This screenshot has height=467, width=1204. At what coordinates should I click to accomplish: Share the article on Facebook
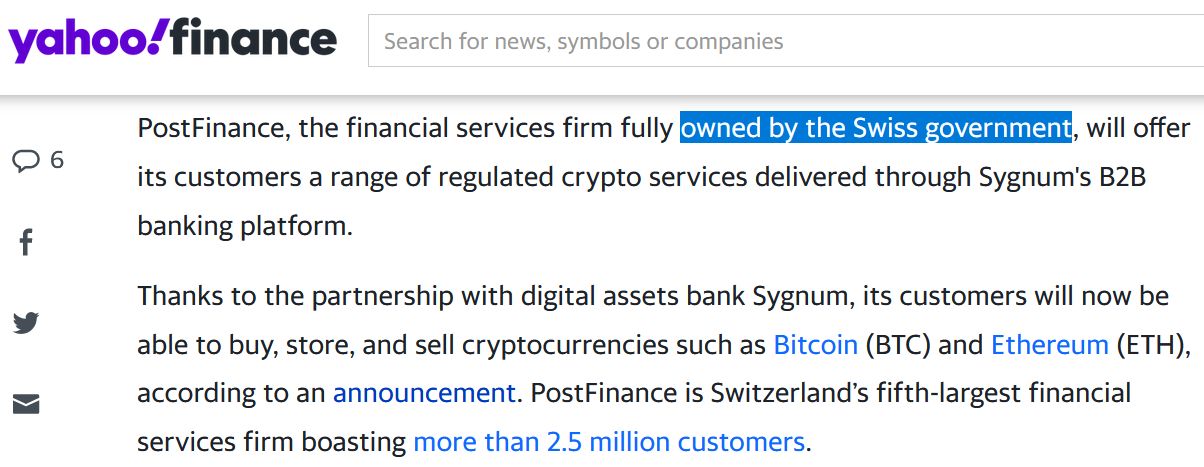(26, 242)
